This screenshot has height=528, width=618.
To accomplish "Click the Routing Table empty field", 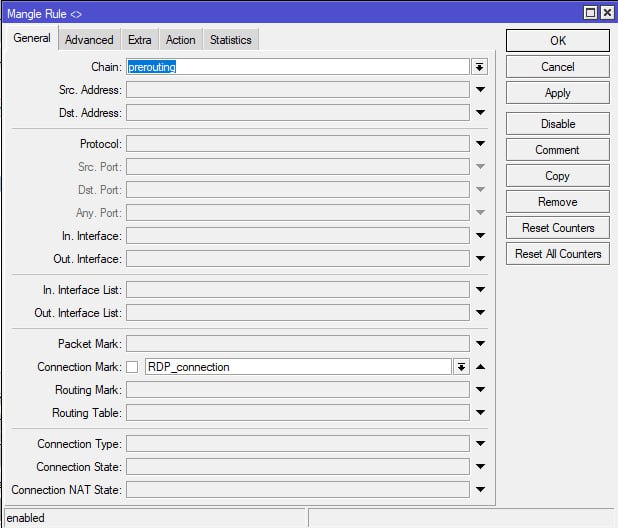I will click(298, 413).
